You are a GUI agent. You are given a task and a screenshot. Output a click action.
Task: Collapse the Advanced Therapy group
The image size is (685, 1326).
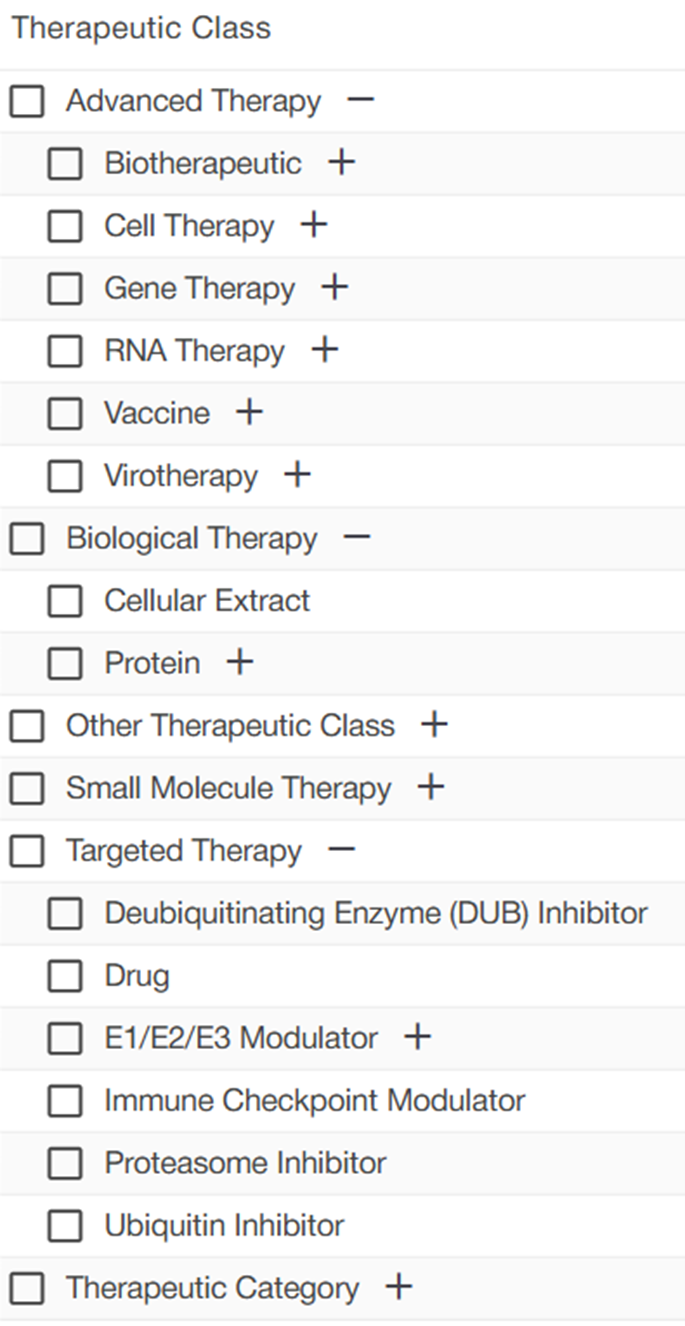[x=361, y=100]
